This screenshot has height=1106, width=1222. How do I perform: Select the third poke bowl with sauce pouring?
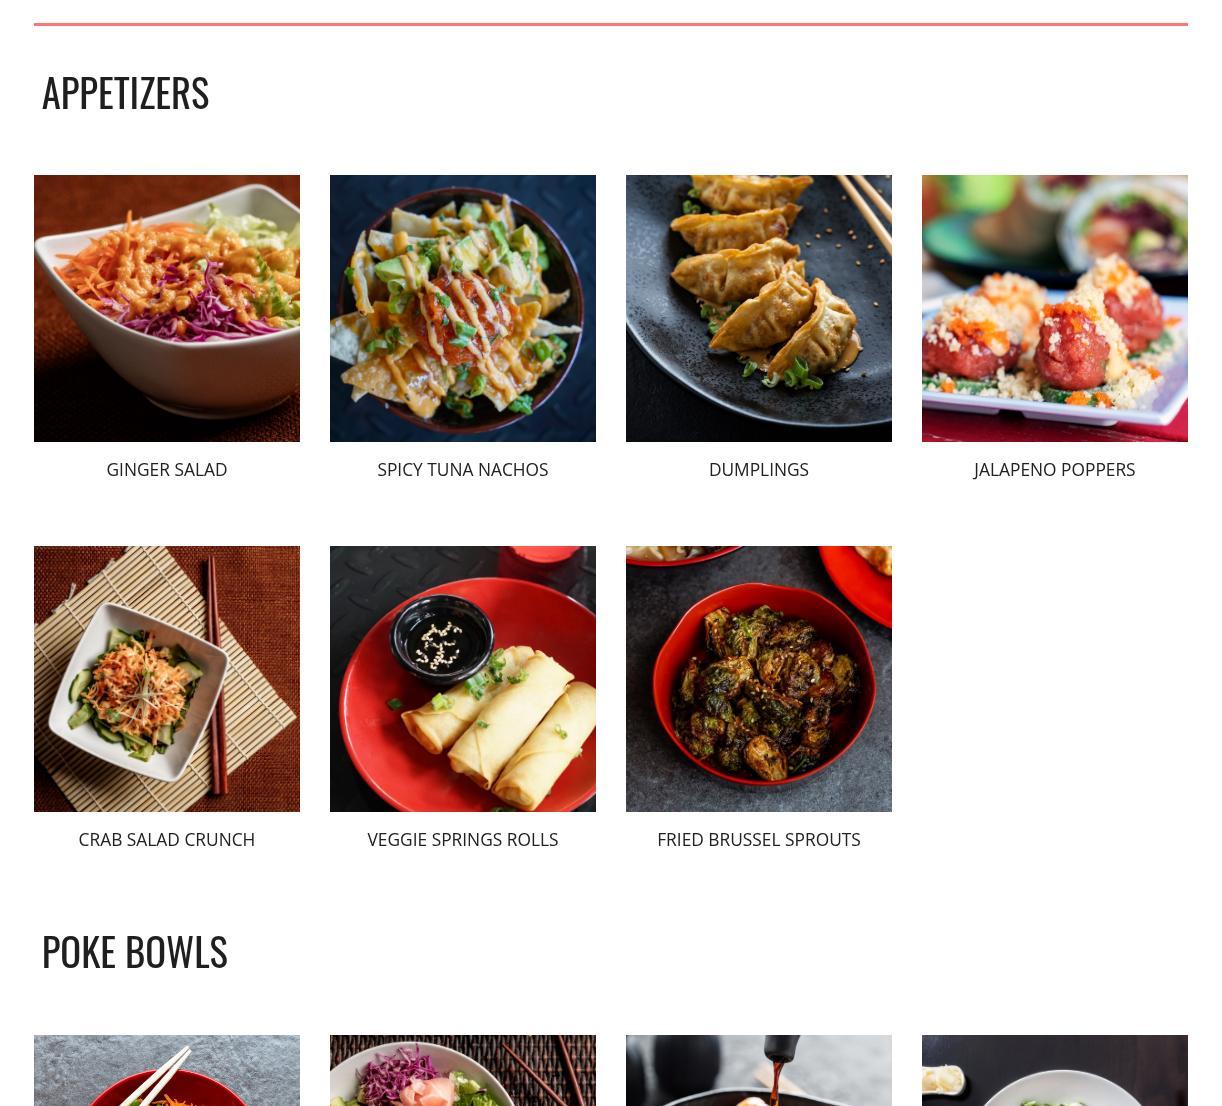(x=759, y=1070)
